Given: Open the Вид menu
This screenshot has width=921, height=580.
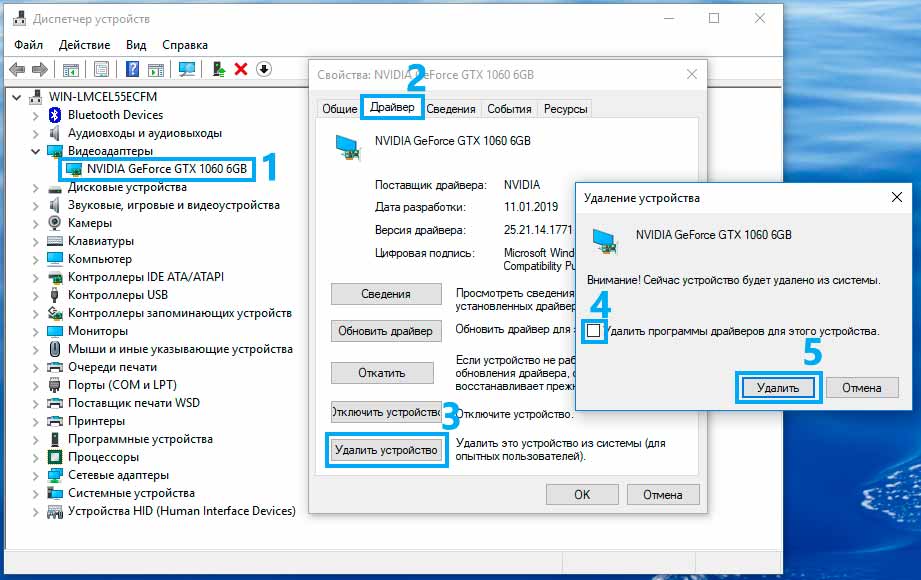Looking at the screenshot, I should coord(136,45).
